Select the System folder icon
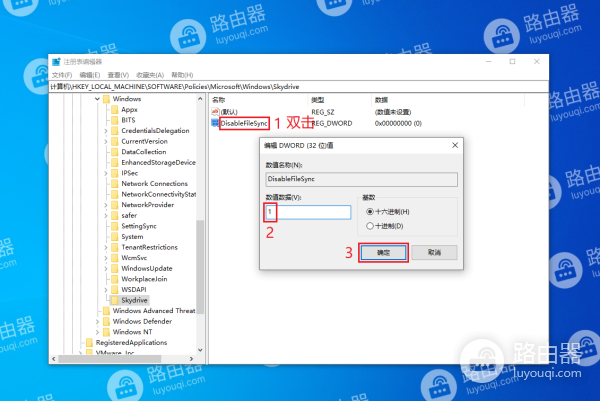This screenshot has width=600, height=401. [114, 237]
